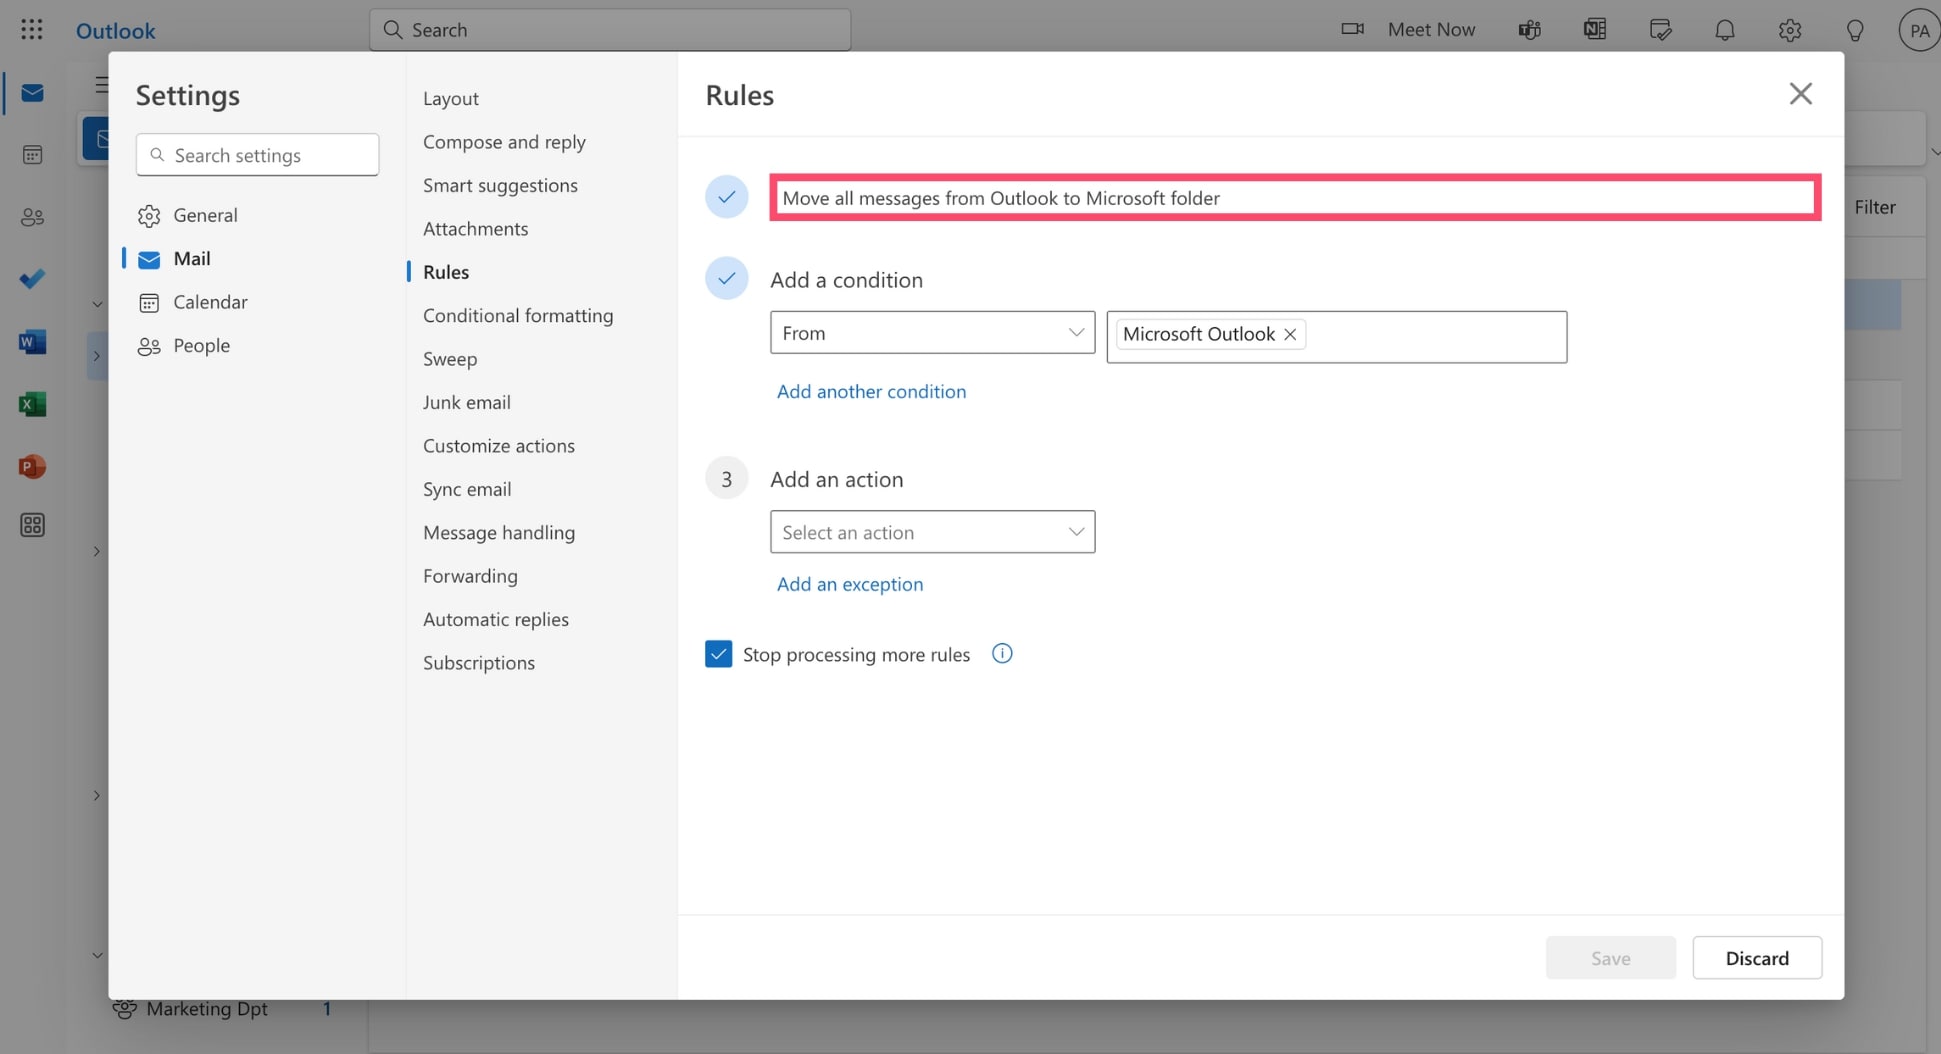Open Attachments settings

point(475,229)
